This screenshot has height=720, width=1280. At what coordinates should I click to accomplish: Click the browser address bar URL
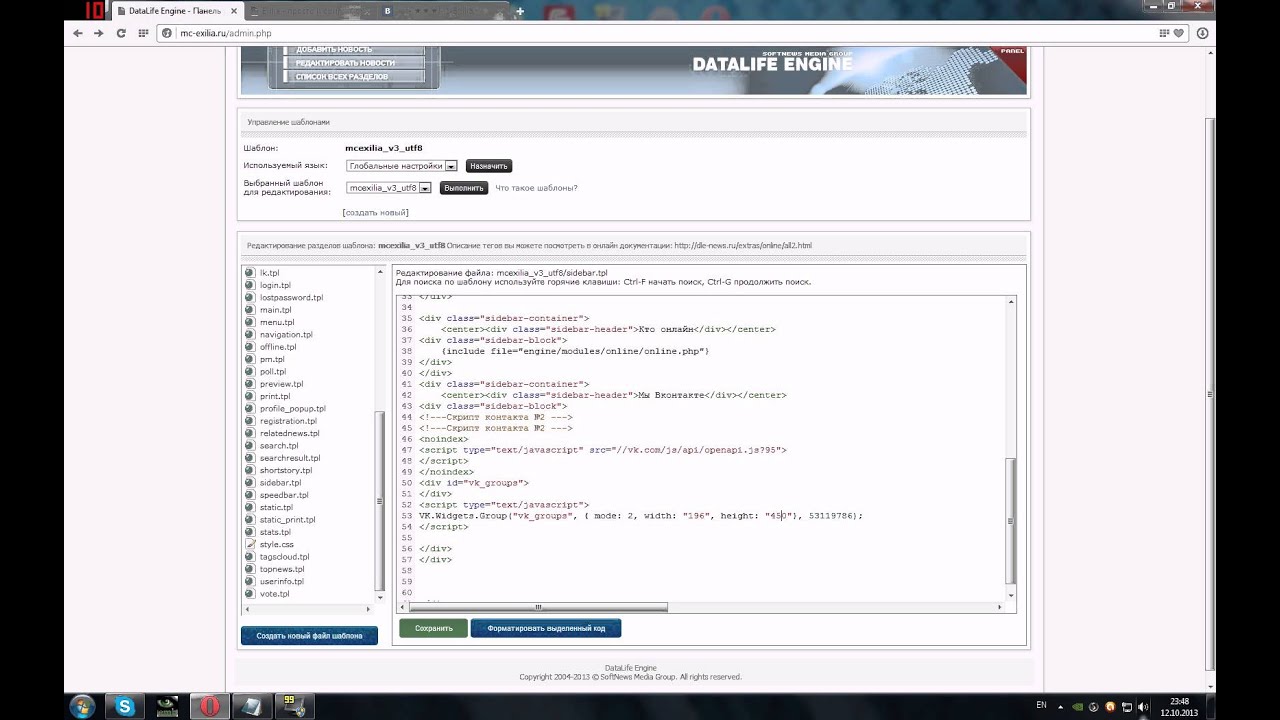click(x=225, y=33)
